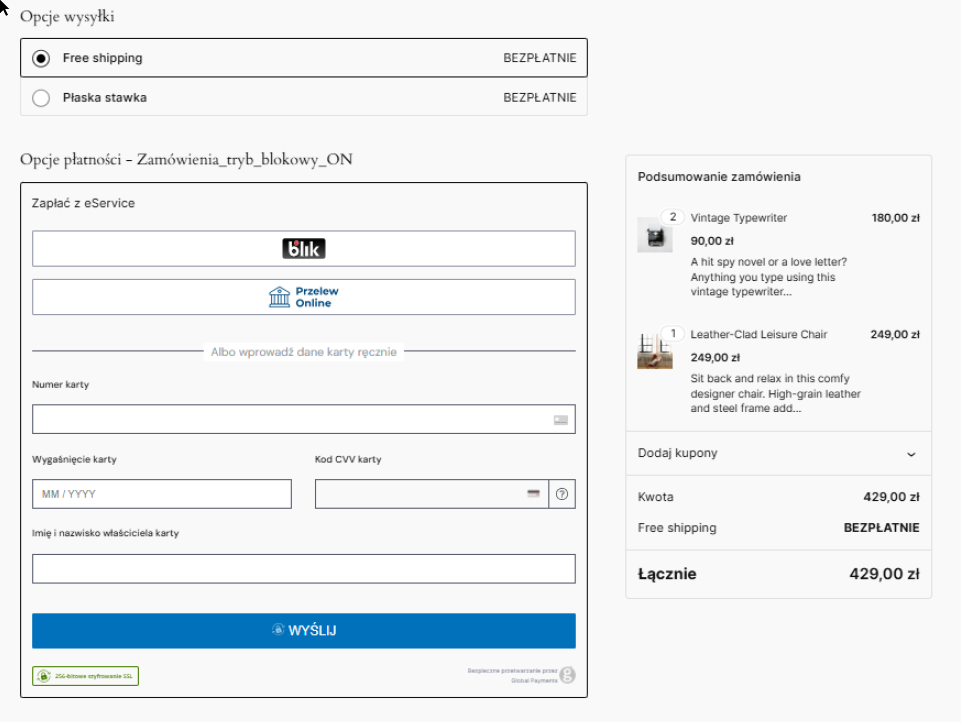Viewport: 963px width, 725px height.
Task: Pay with the BLIK logo button
Action: (304, 249)
